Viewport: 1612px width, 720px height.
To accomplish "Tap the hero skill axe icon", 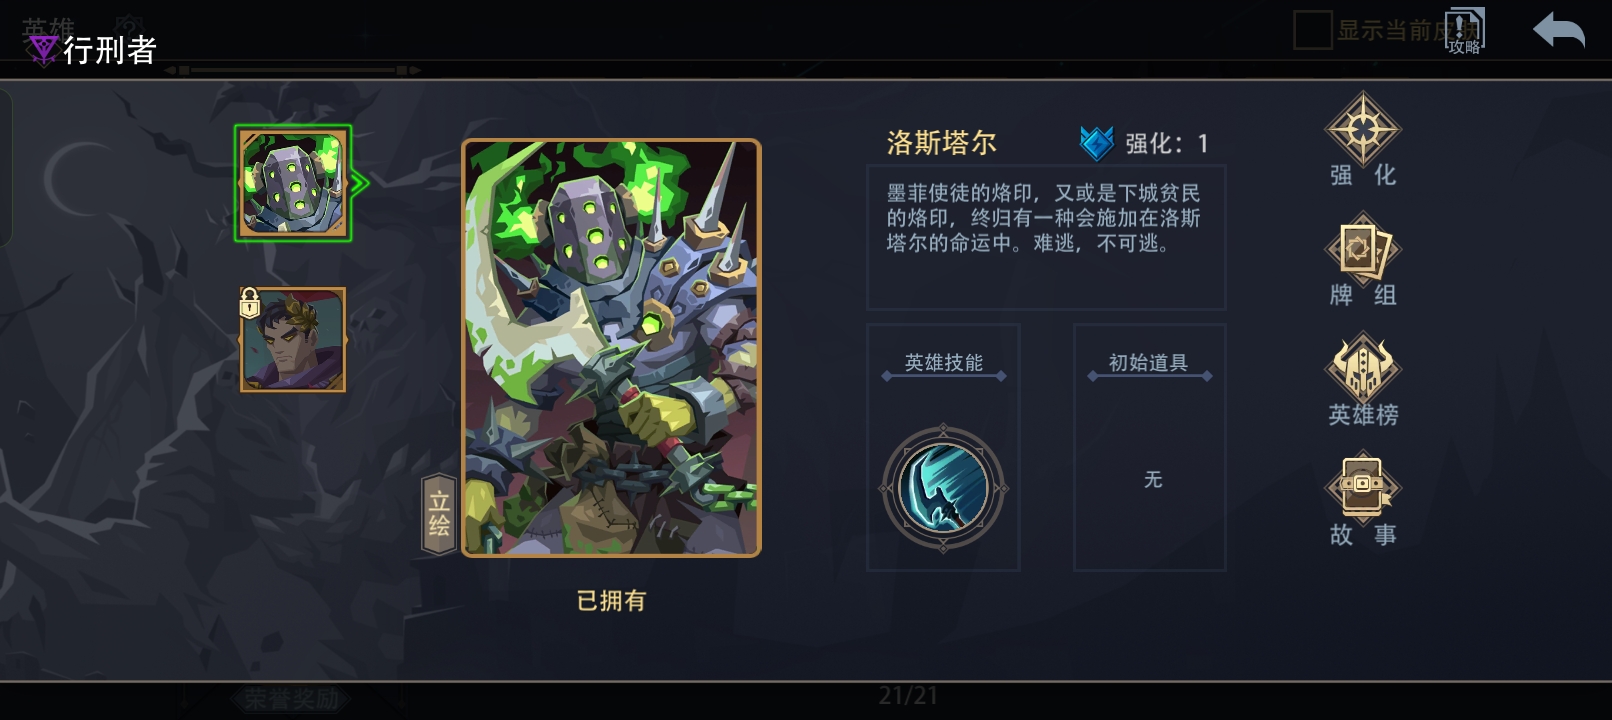I will 943,489.
